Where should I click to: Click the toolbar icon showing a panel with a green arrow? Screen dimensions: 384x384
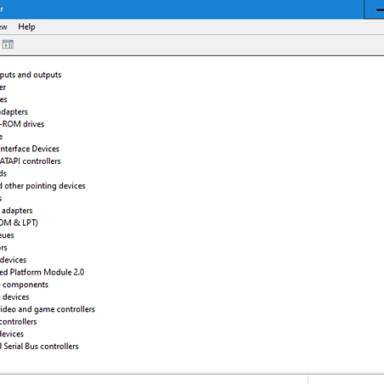[8, 44]
